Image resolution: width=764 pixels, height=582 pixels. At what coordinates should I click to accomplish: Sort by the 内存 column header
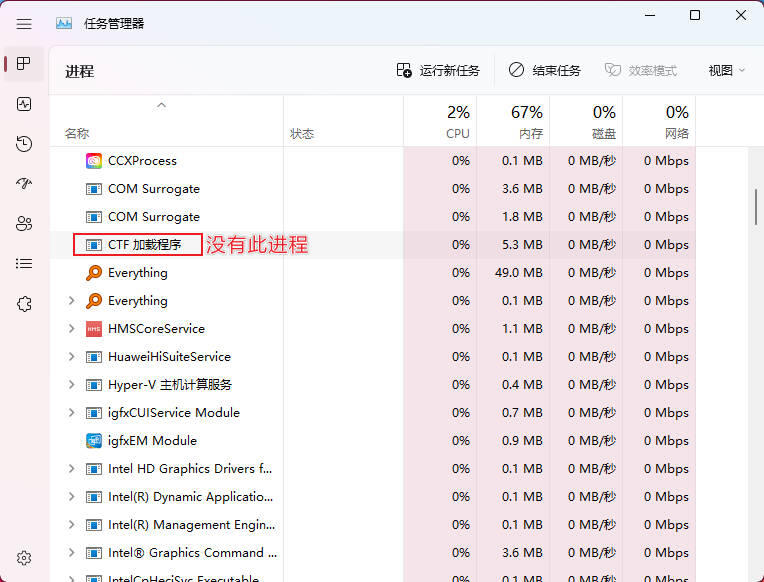click(514, 121)
